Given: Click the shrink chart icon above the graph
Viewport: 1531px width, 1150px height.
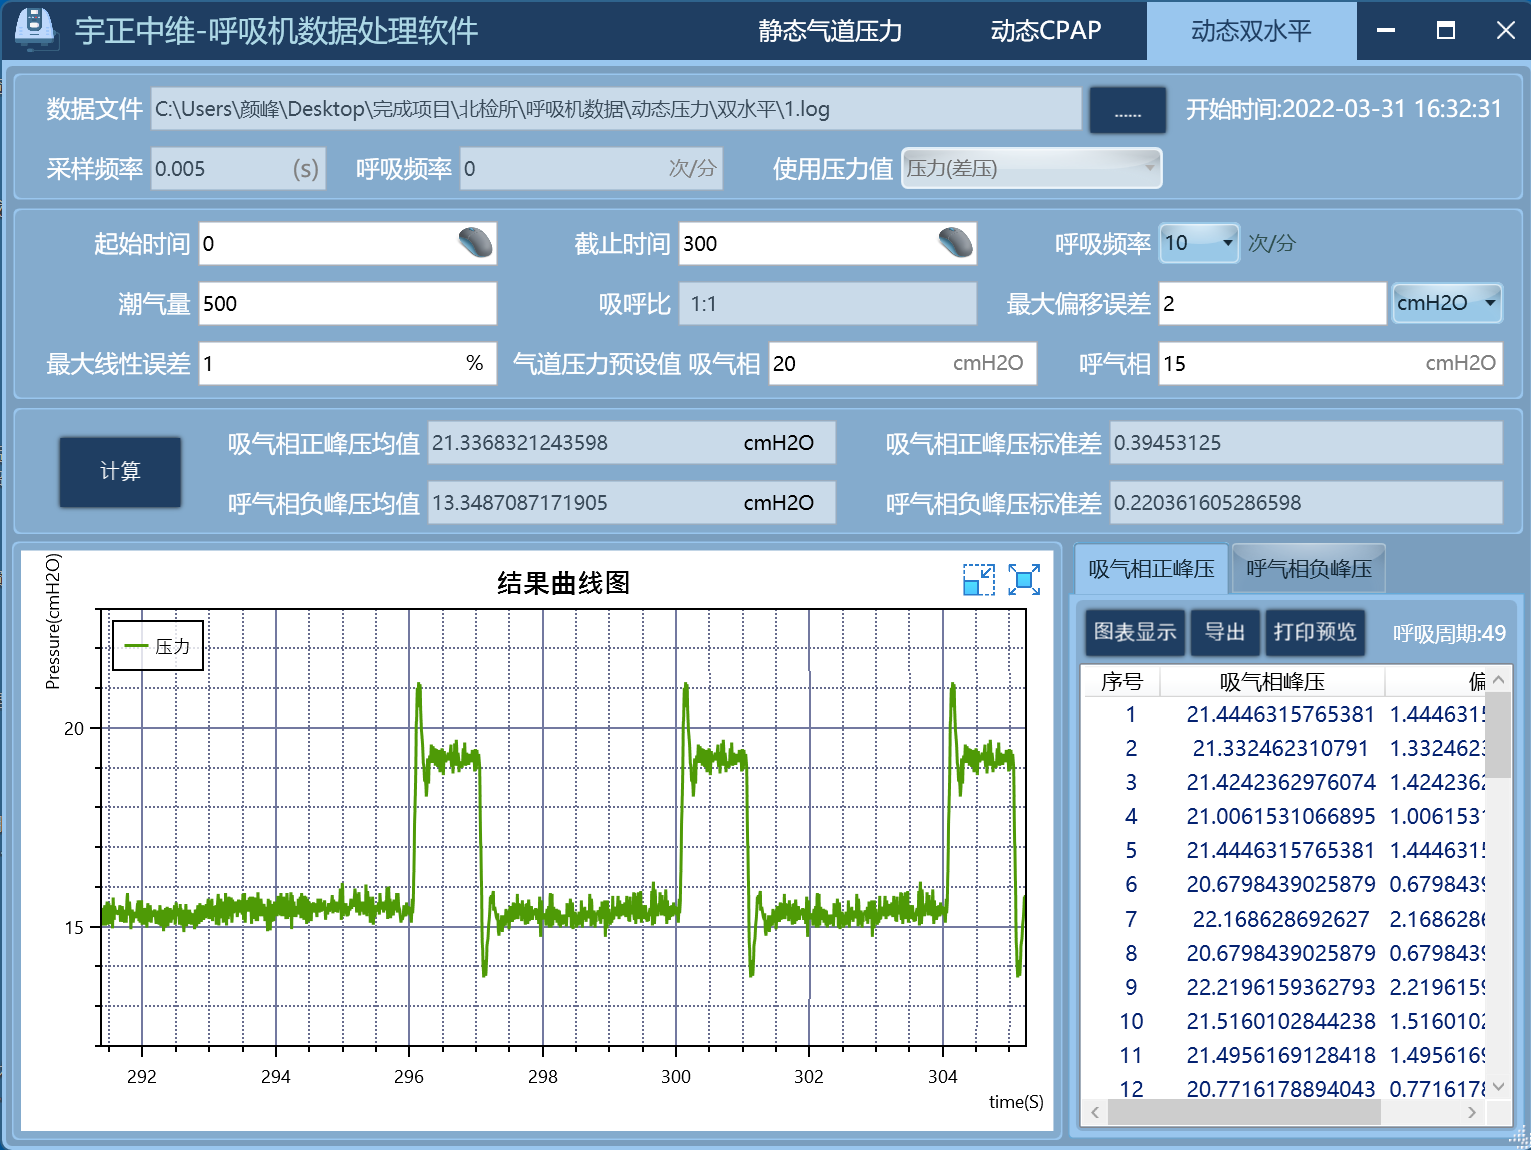Looking at the screenshot, I should pos(978,580).
